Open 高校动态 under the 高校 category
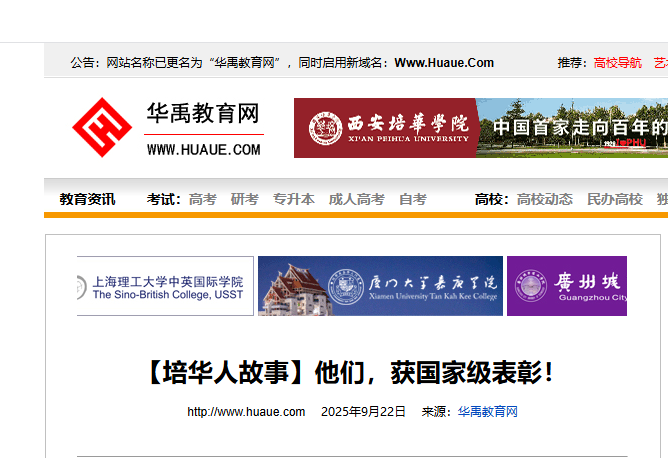668x458 pixels. point(544,199)
